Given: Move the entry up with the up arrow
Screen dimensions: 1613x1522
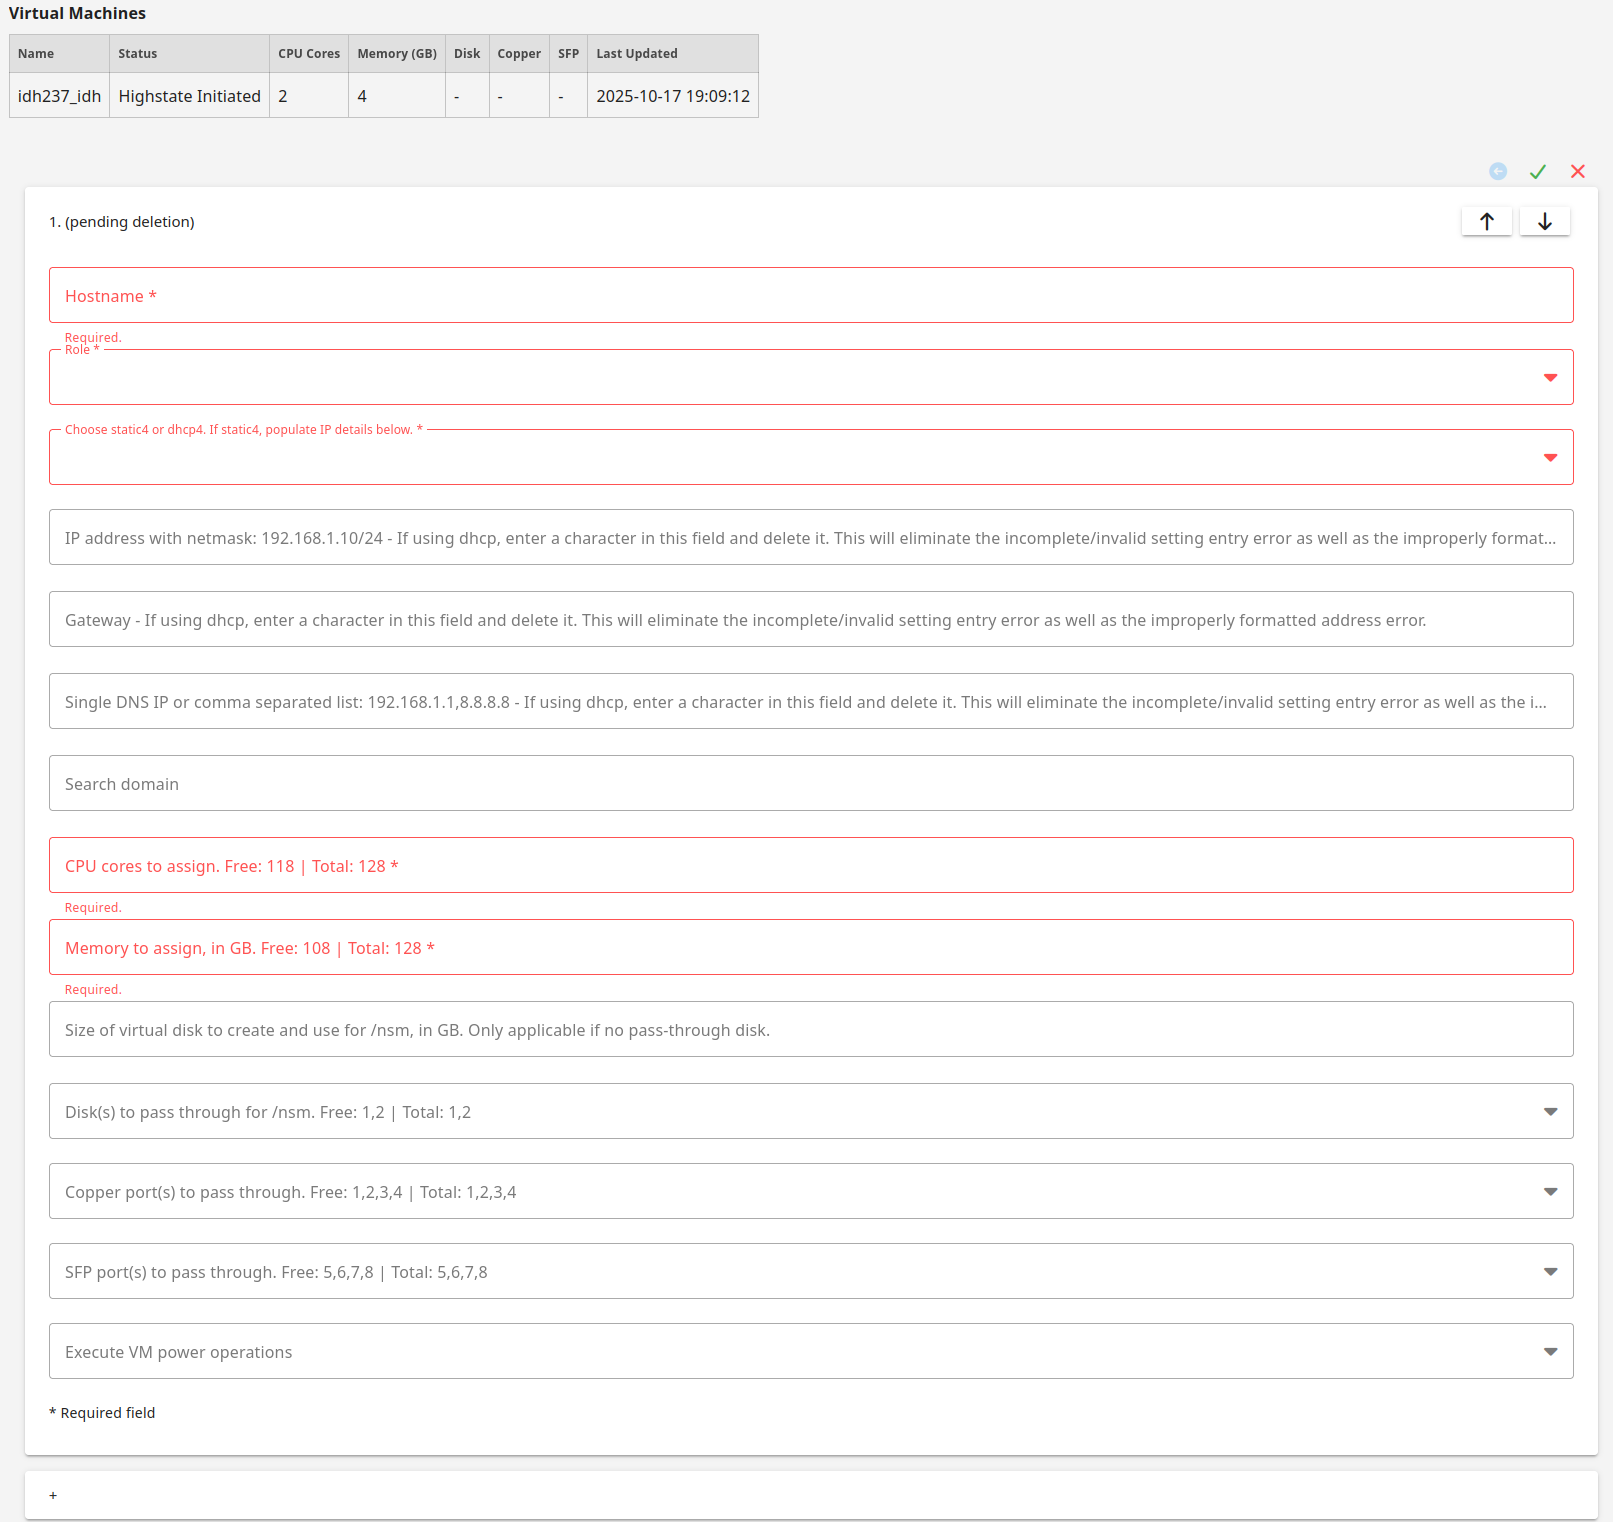Looking at the screenshot, I should tap(1486, 221).
